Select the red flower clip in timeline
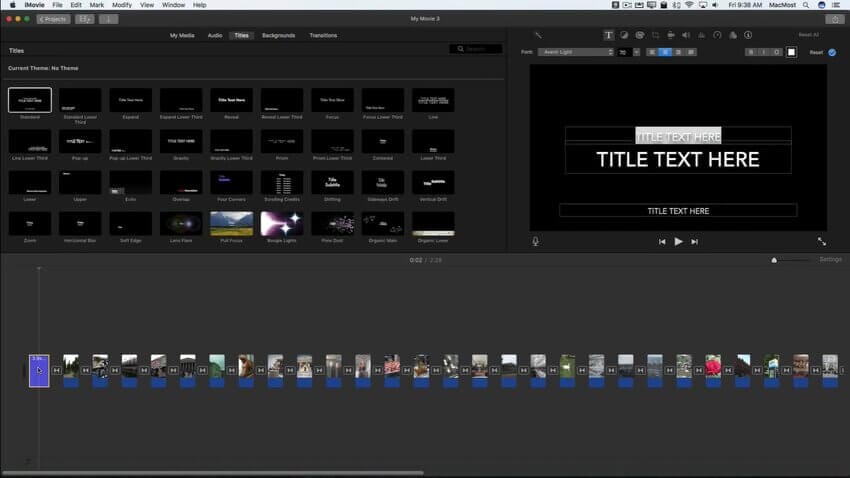The image size is (850, 478). pos(713,371)
